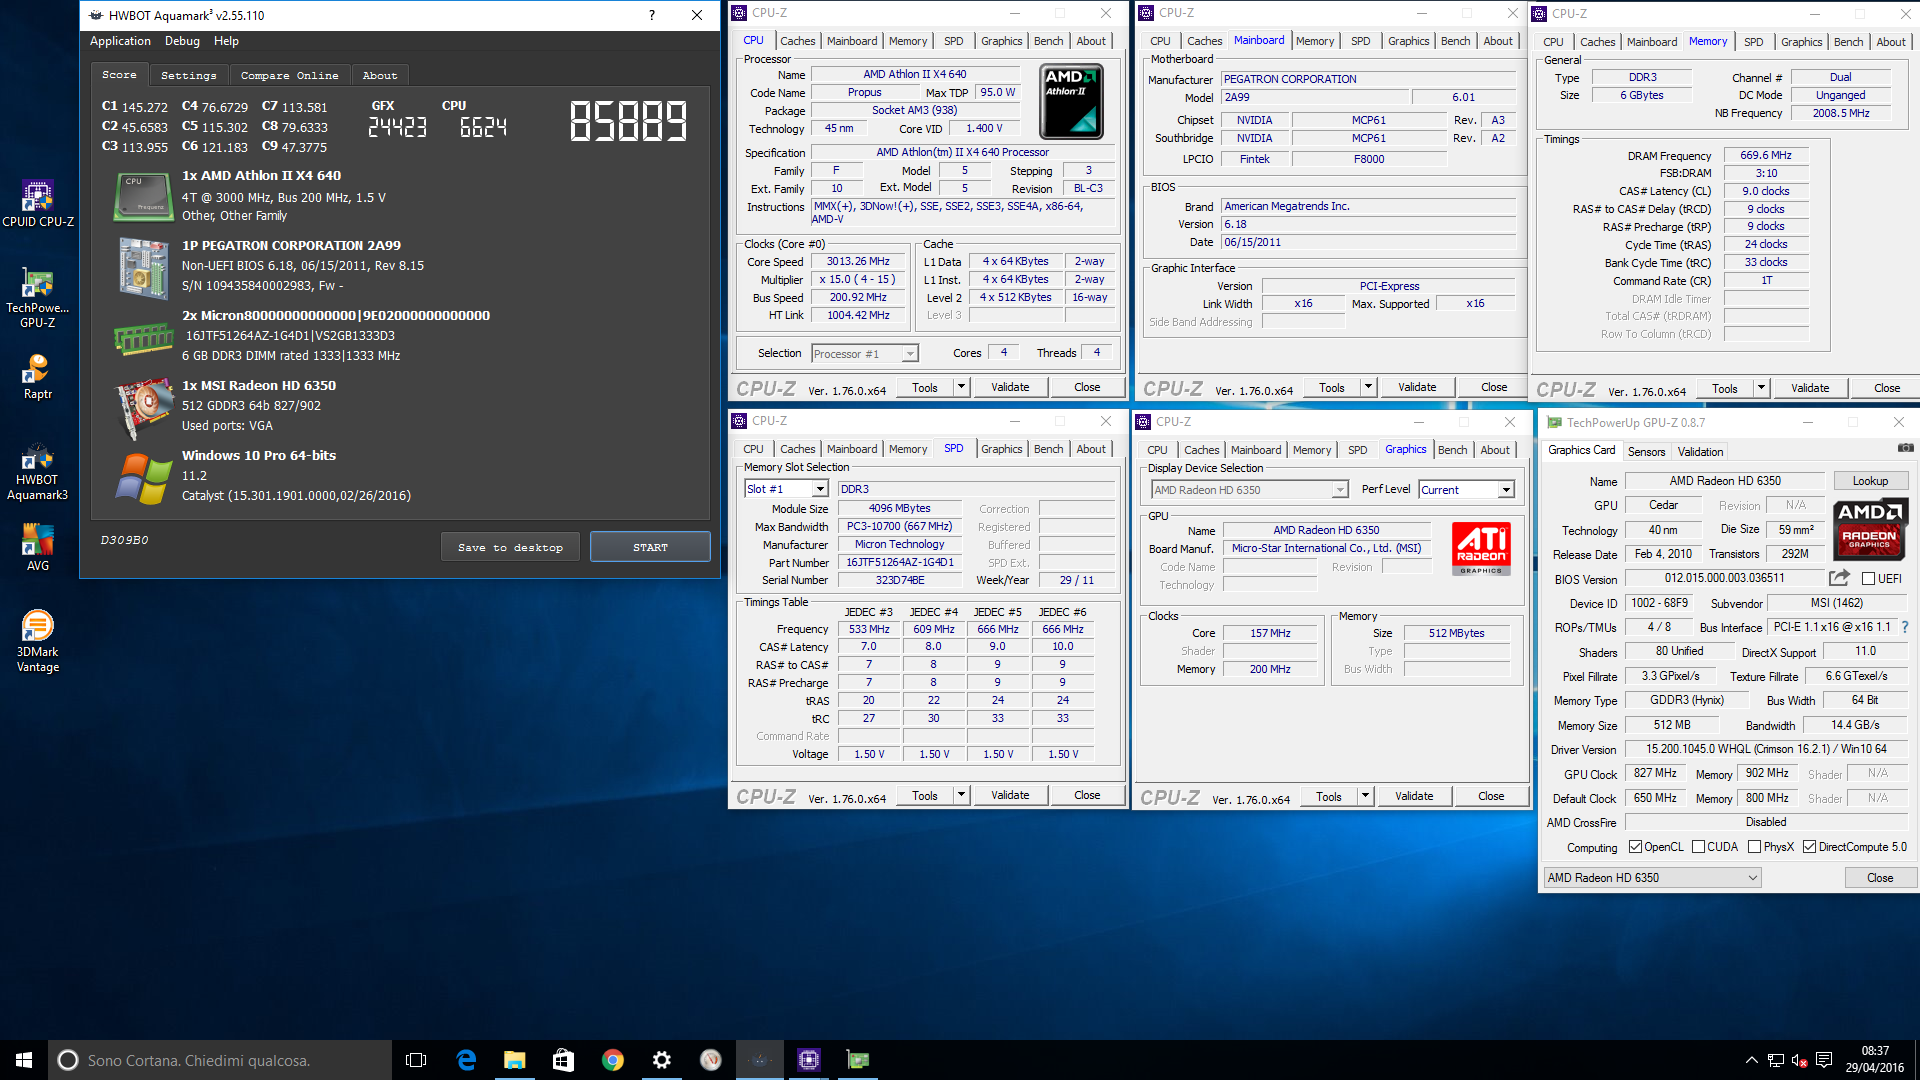The width and height of the screenshot is (1920, 1080).
Task: Toggle the OpenCL checkbox
Action: click(1635, 847)
